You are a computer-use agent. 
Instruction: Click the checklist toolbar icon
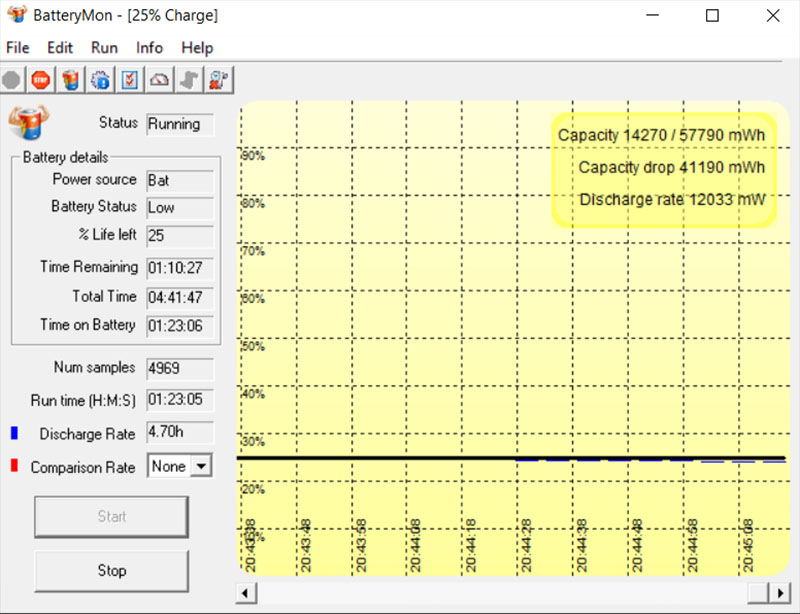pyautogui.click(x=130, y=79)
